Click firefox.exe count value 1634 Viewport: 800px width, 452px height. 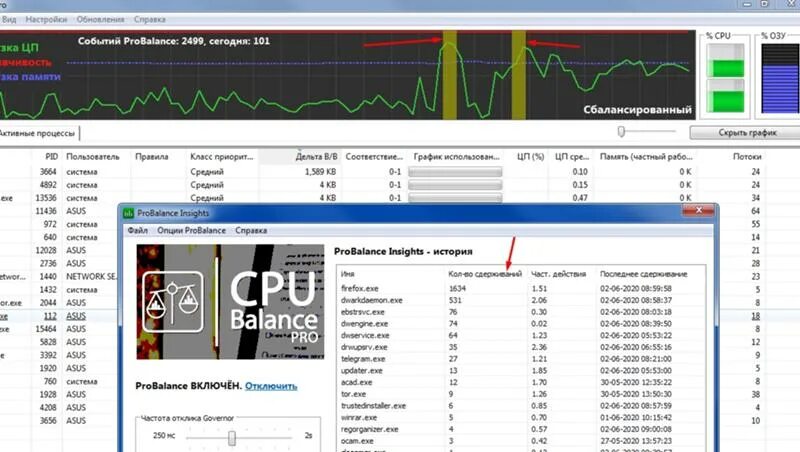pyautogui.click(x=457, y=288)
